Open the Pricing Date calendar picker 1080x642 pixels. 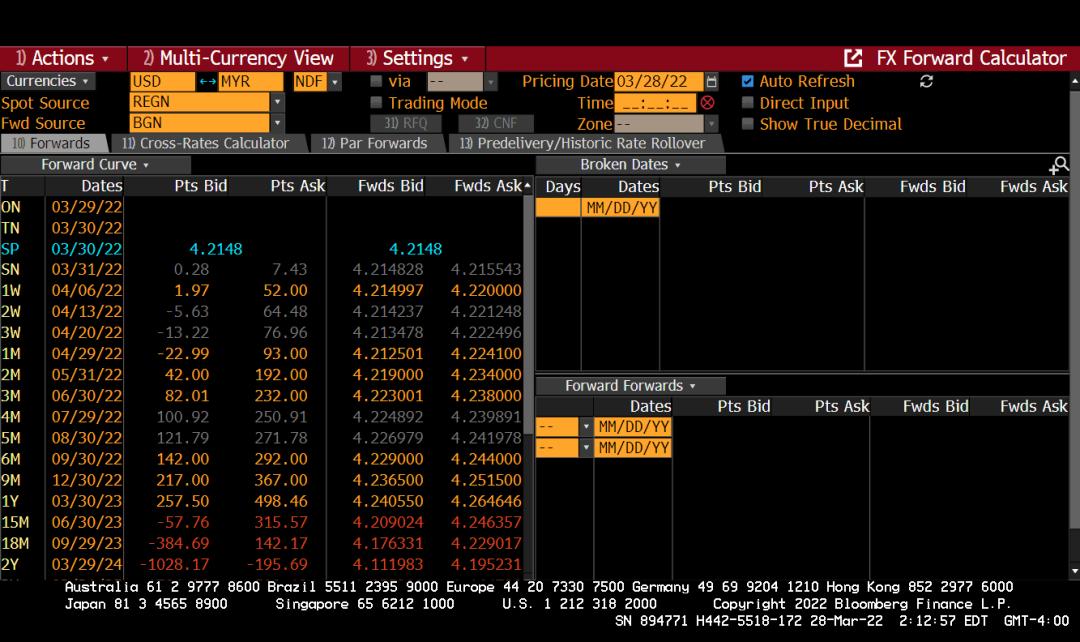click(x=711, y=82)
